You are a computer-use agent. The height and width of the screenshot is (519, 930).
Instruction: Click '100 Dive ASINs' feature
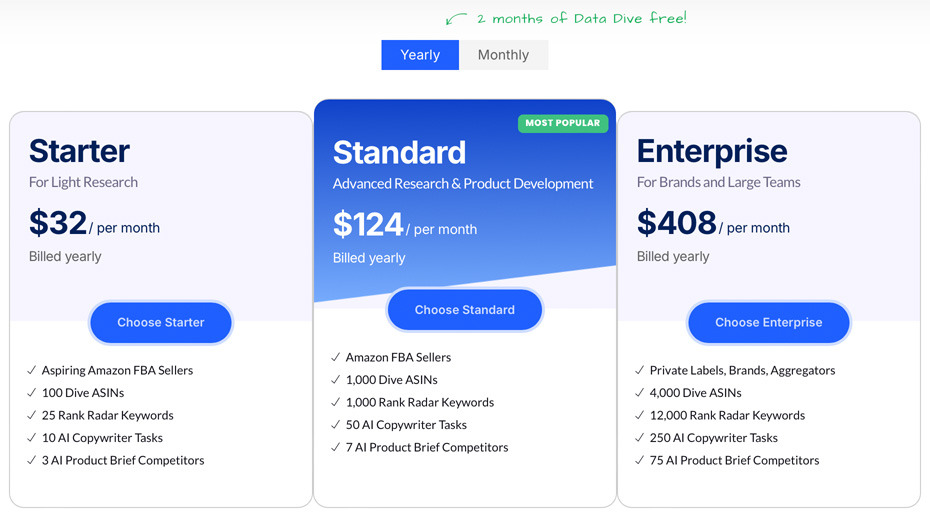[x=83, y=393]
